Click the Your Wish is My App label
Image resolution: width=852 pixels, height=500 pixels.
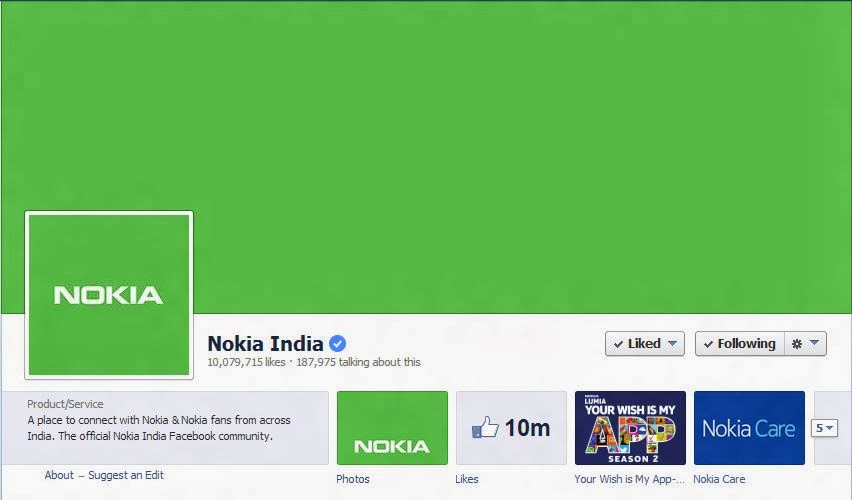coord(629,479)
